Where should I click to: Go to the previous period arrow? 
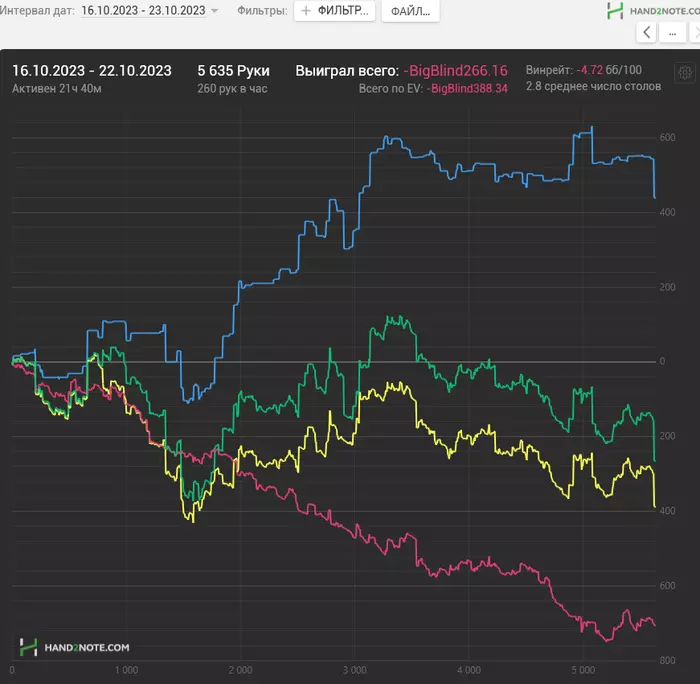(646, 33)
